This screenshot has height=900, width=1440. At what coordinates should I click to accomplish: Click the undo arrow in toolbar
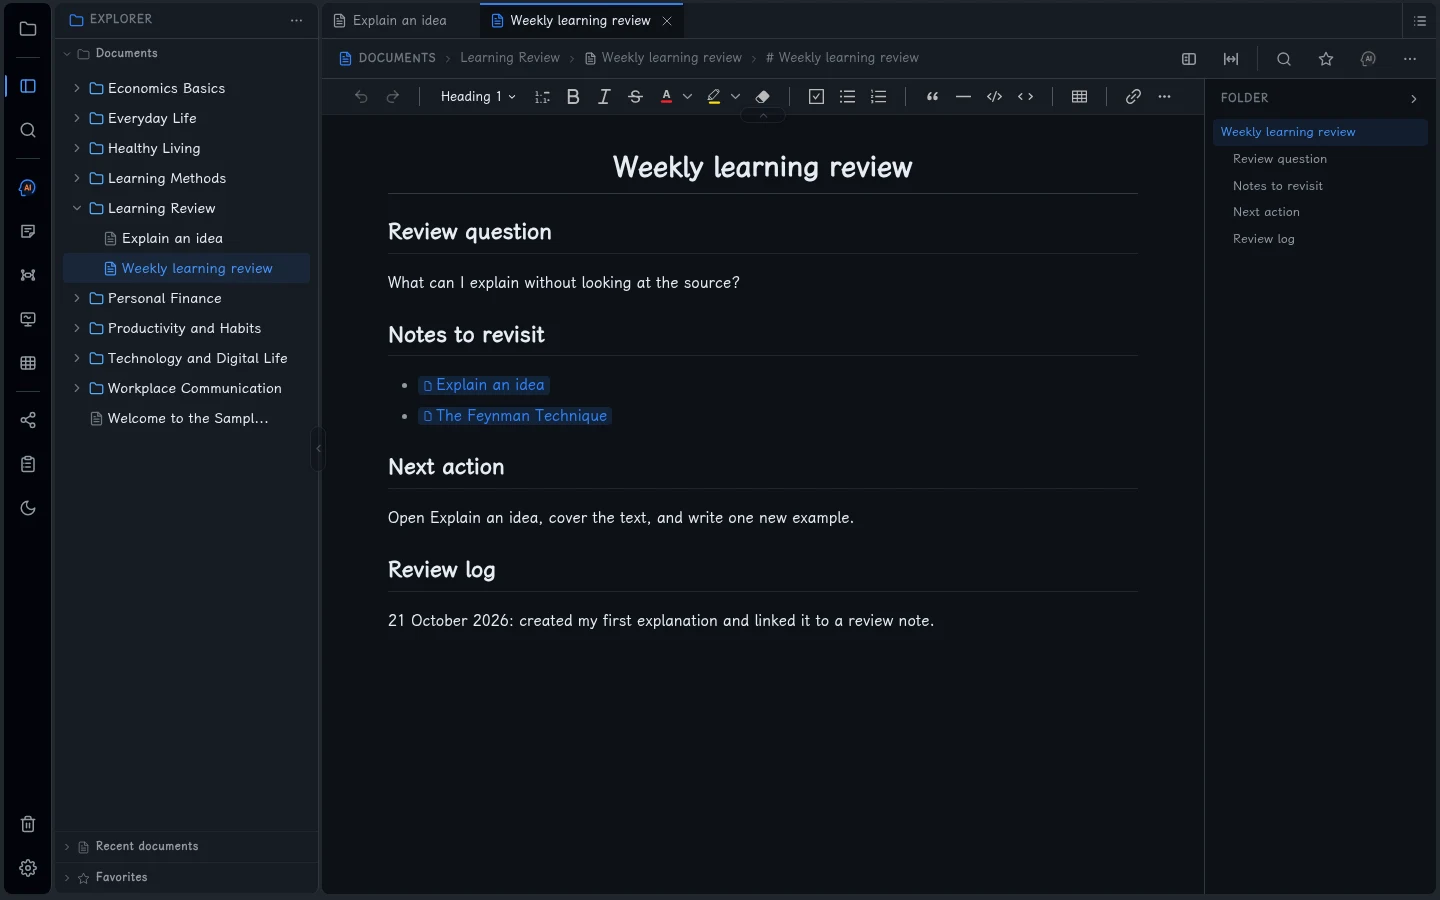(x=361, y=97)
